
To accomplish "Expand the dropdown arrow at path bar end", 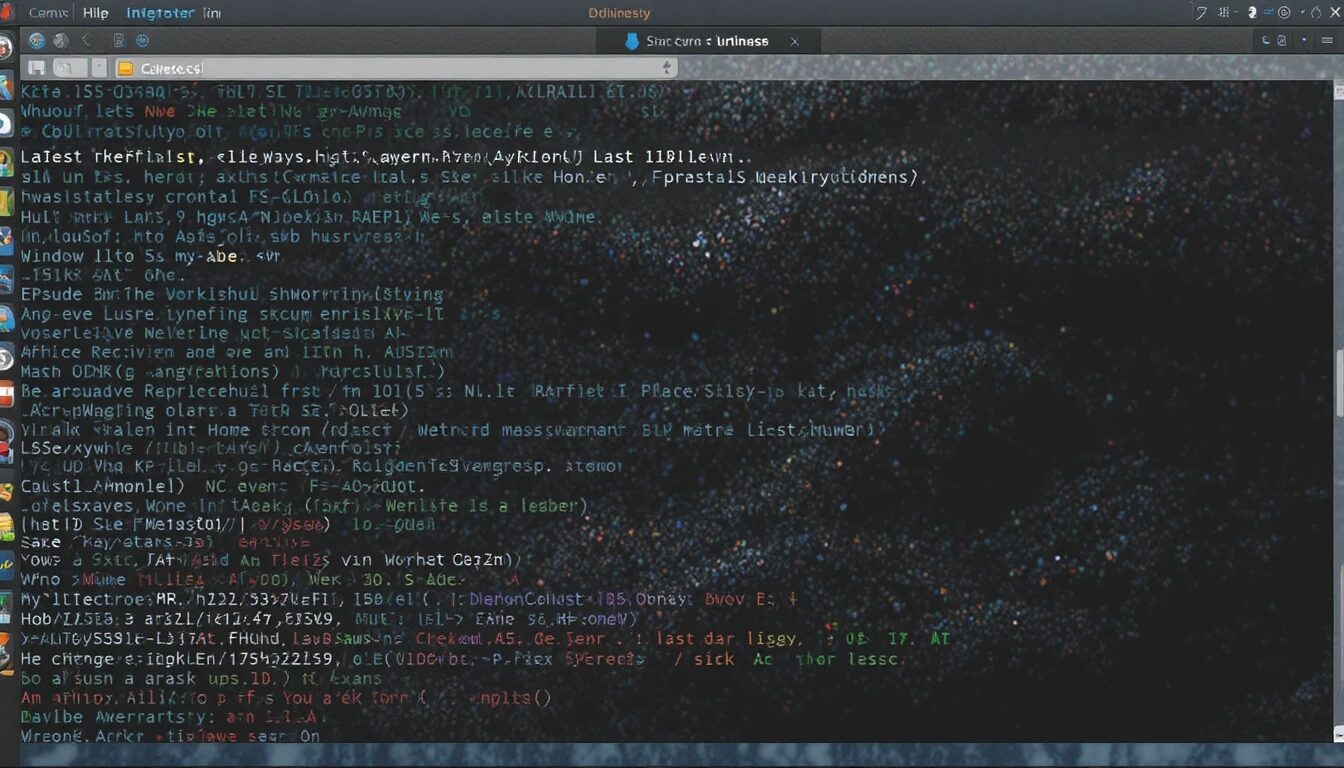I will click(667, 68).
